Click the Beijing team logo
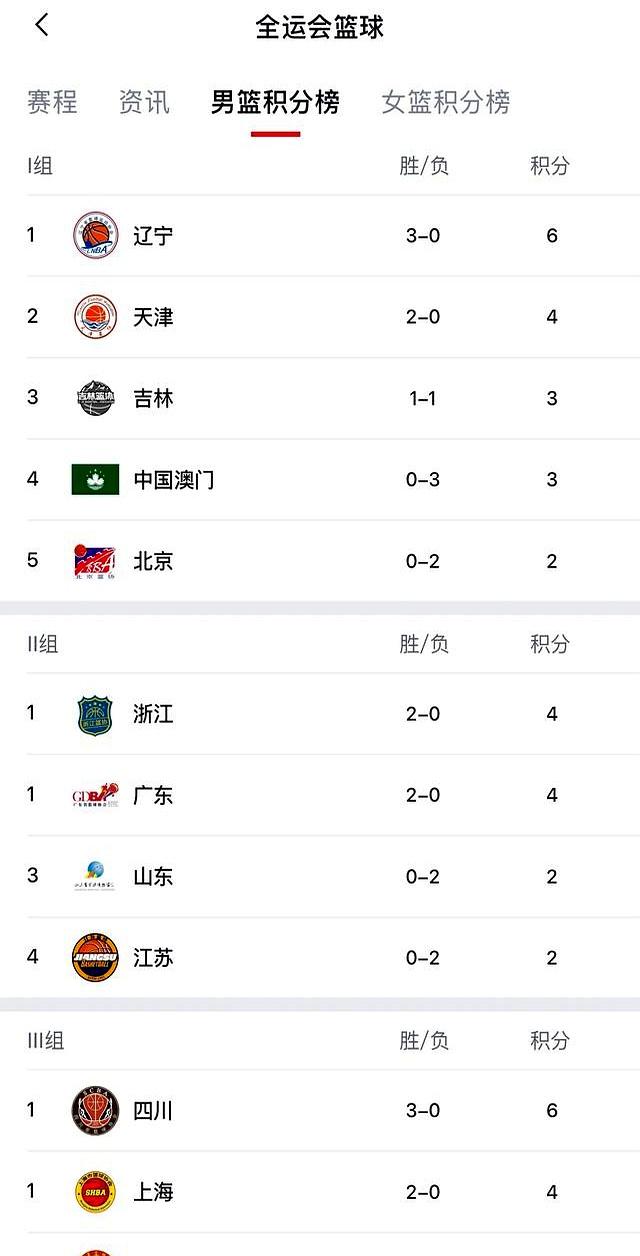The height and width of the screenshot is (1256, 640). [x=95, y=562]
